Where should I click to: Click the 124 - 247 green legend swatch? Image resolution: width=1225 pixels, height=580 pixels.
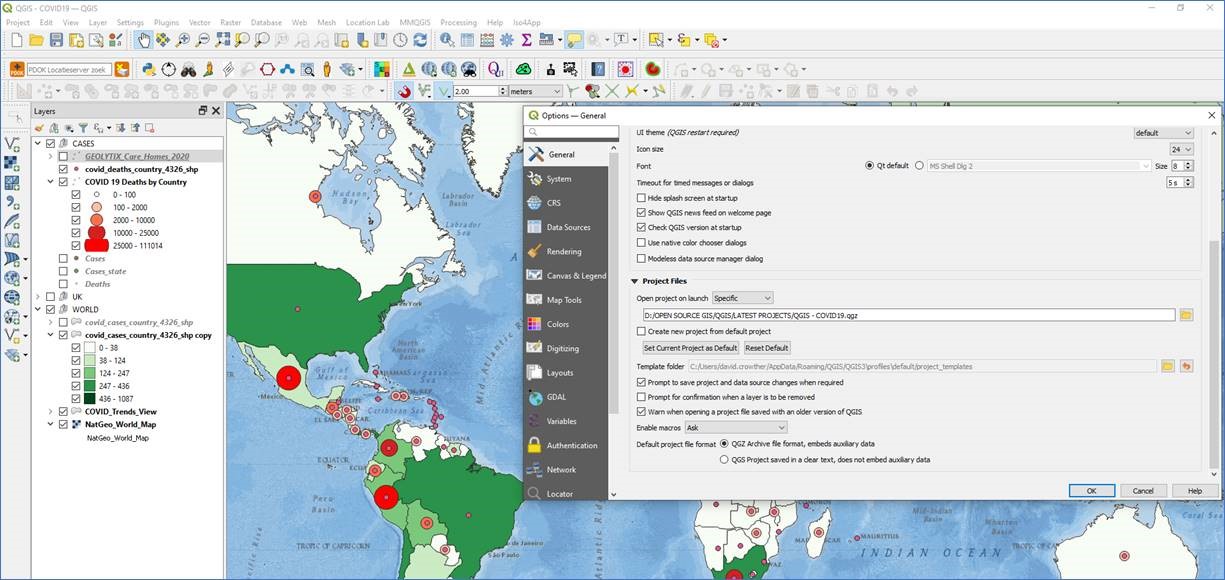point(89,373)
